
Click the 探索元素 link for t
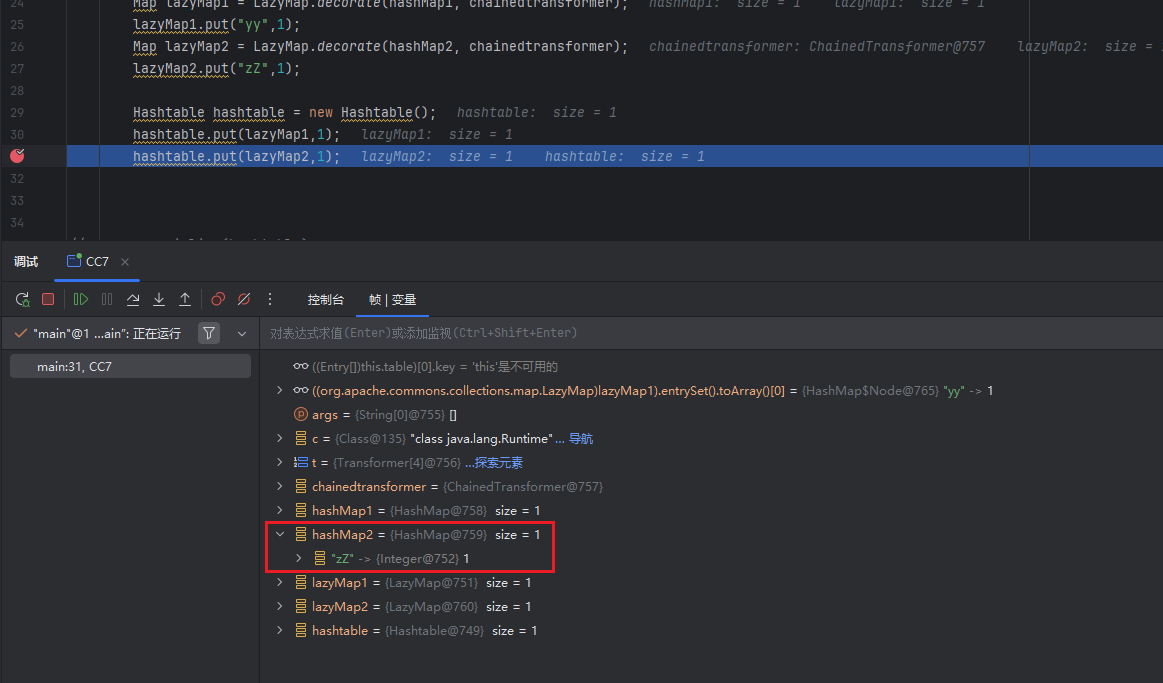pyautogui.click(x=498, y=463)
